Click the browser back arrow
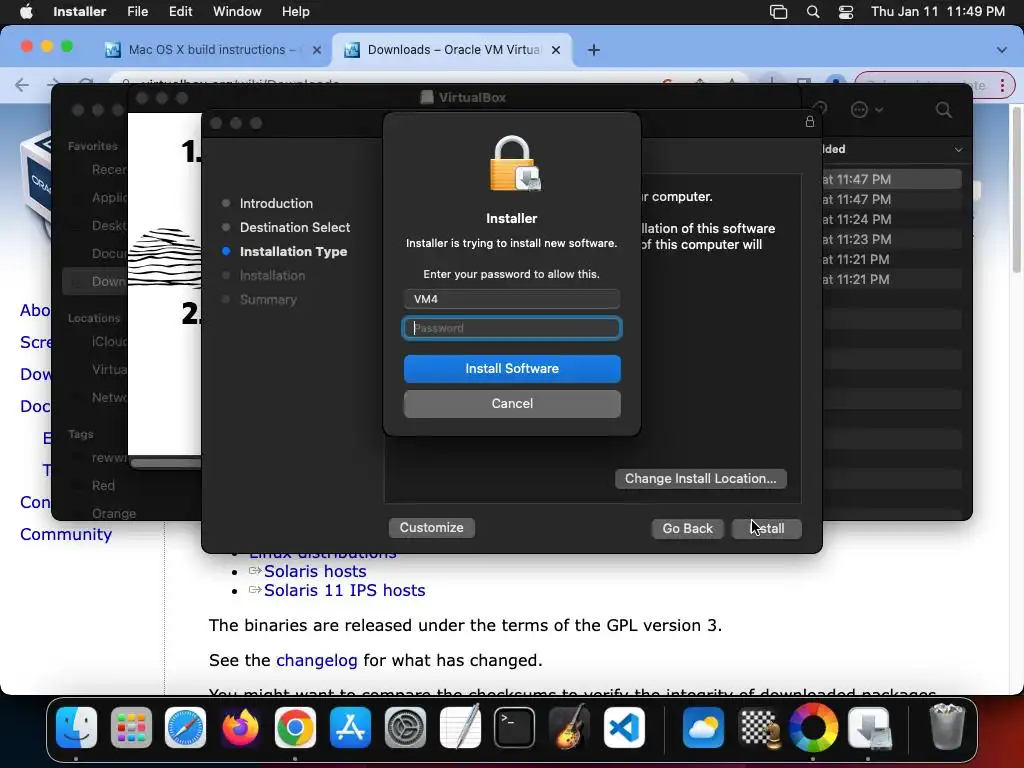Viewport: 1024px width, 768px height. pos(22,85)
